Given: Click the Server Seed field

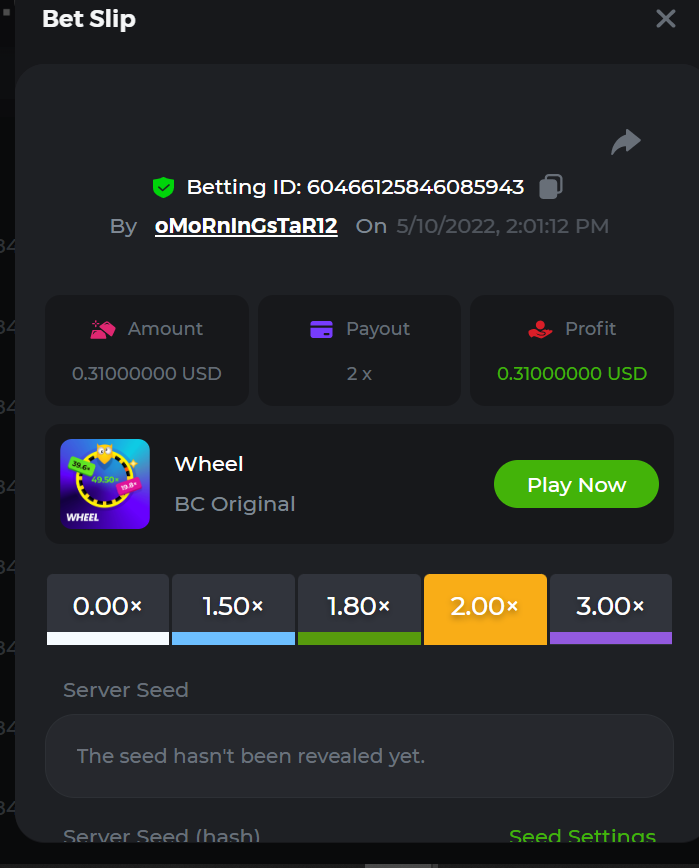Looking at the screenshot, I should click(359, 756).
